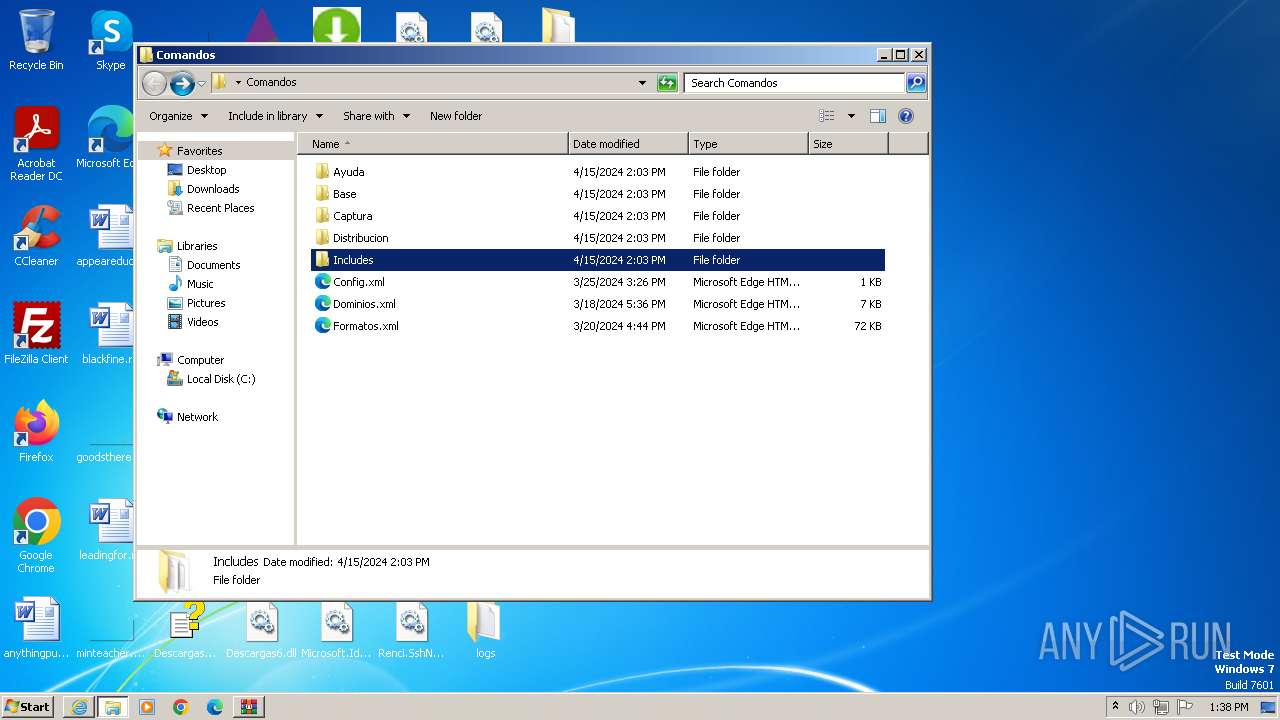Click the Change your view icon
The width and height of the screenshot is (1280, 720).
tap(826, 116)
